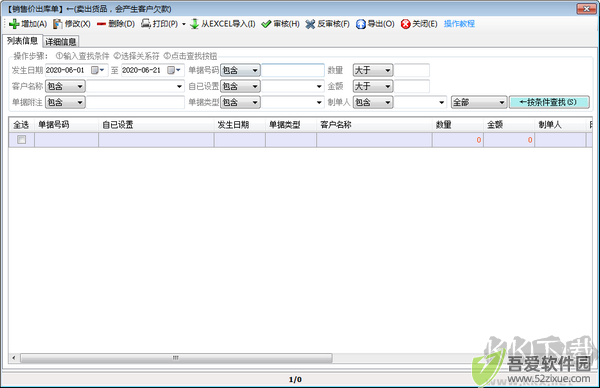600x388 pixels.
Task: Open the 客户名称 relation dropdown
Action: 65,86
